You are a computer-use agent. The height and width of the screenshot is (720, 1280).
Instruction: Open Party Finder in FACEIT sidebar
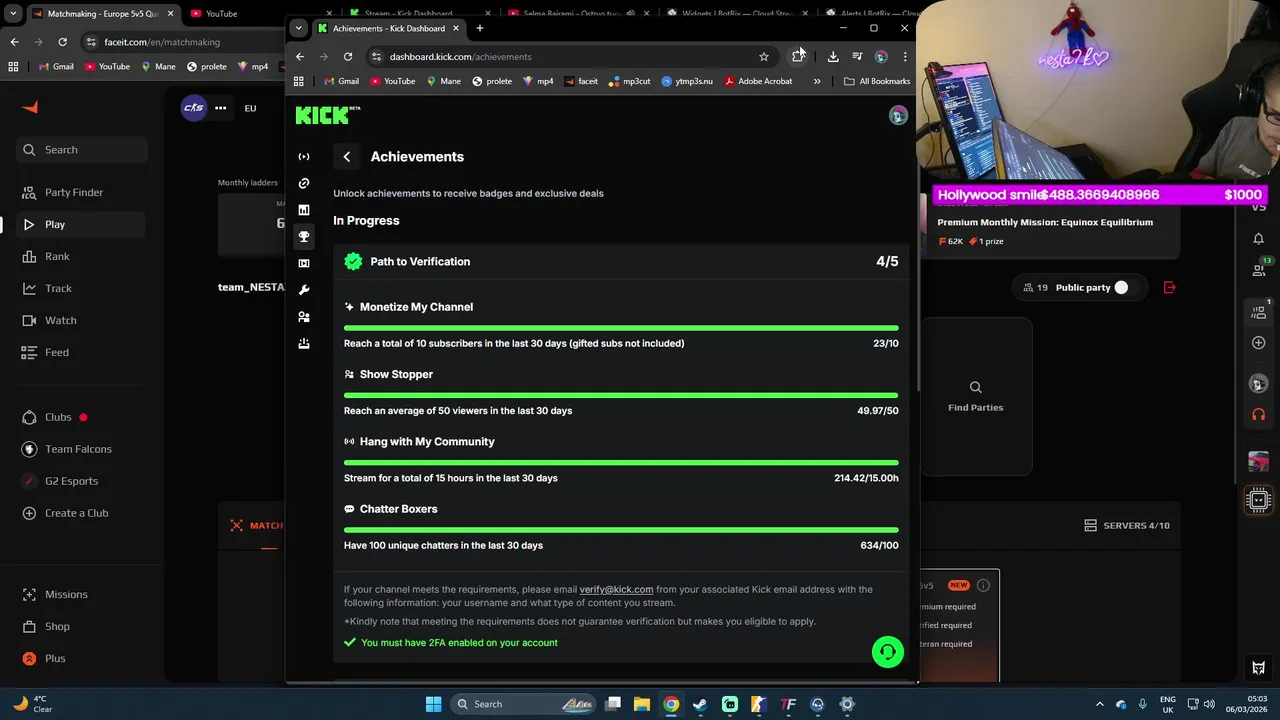(82, 193)
